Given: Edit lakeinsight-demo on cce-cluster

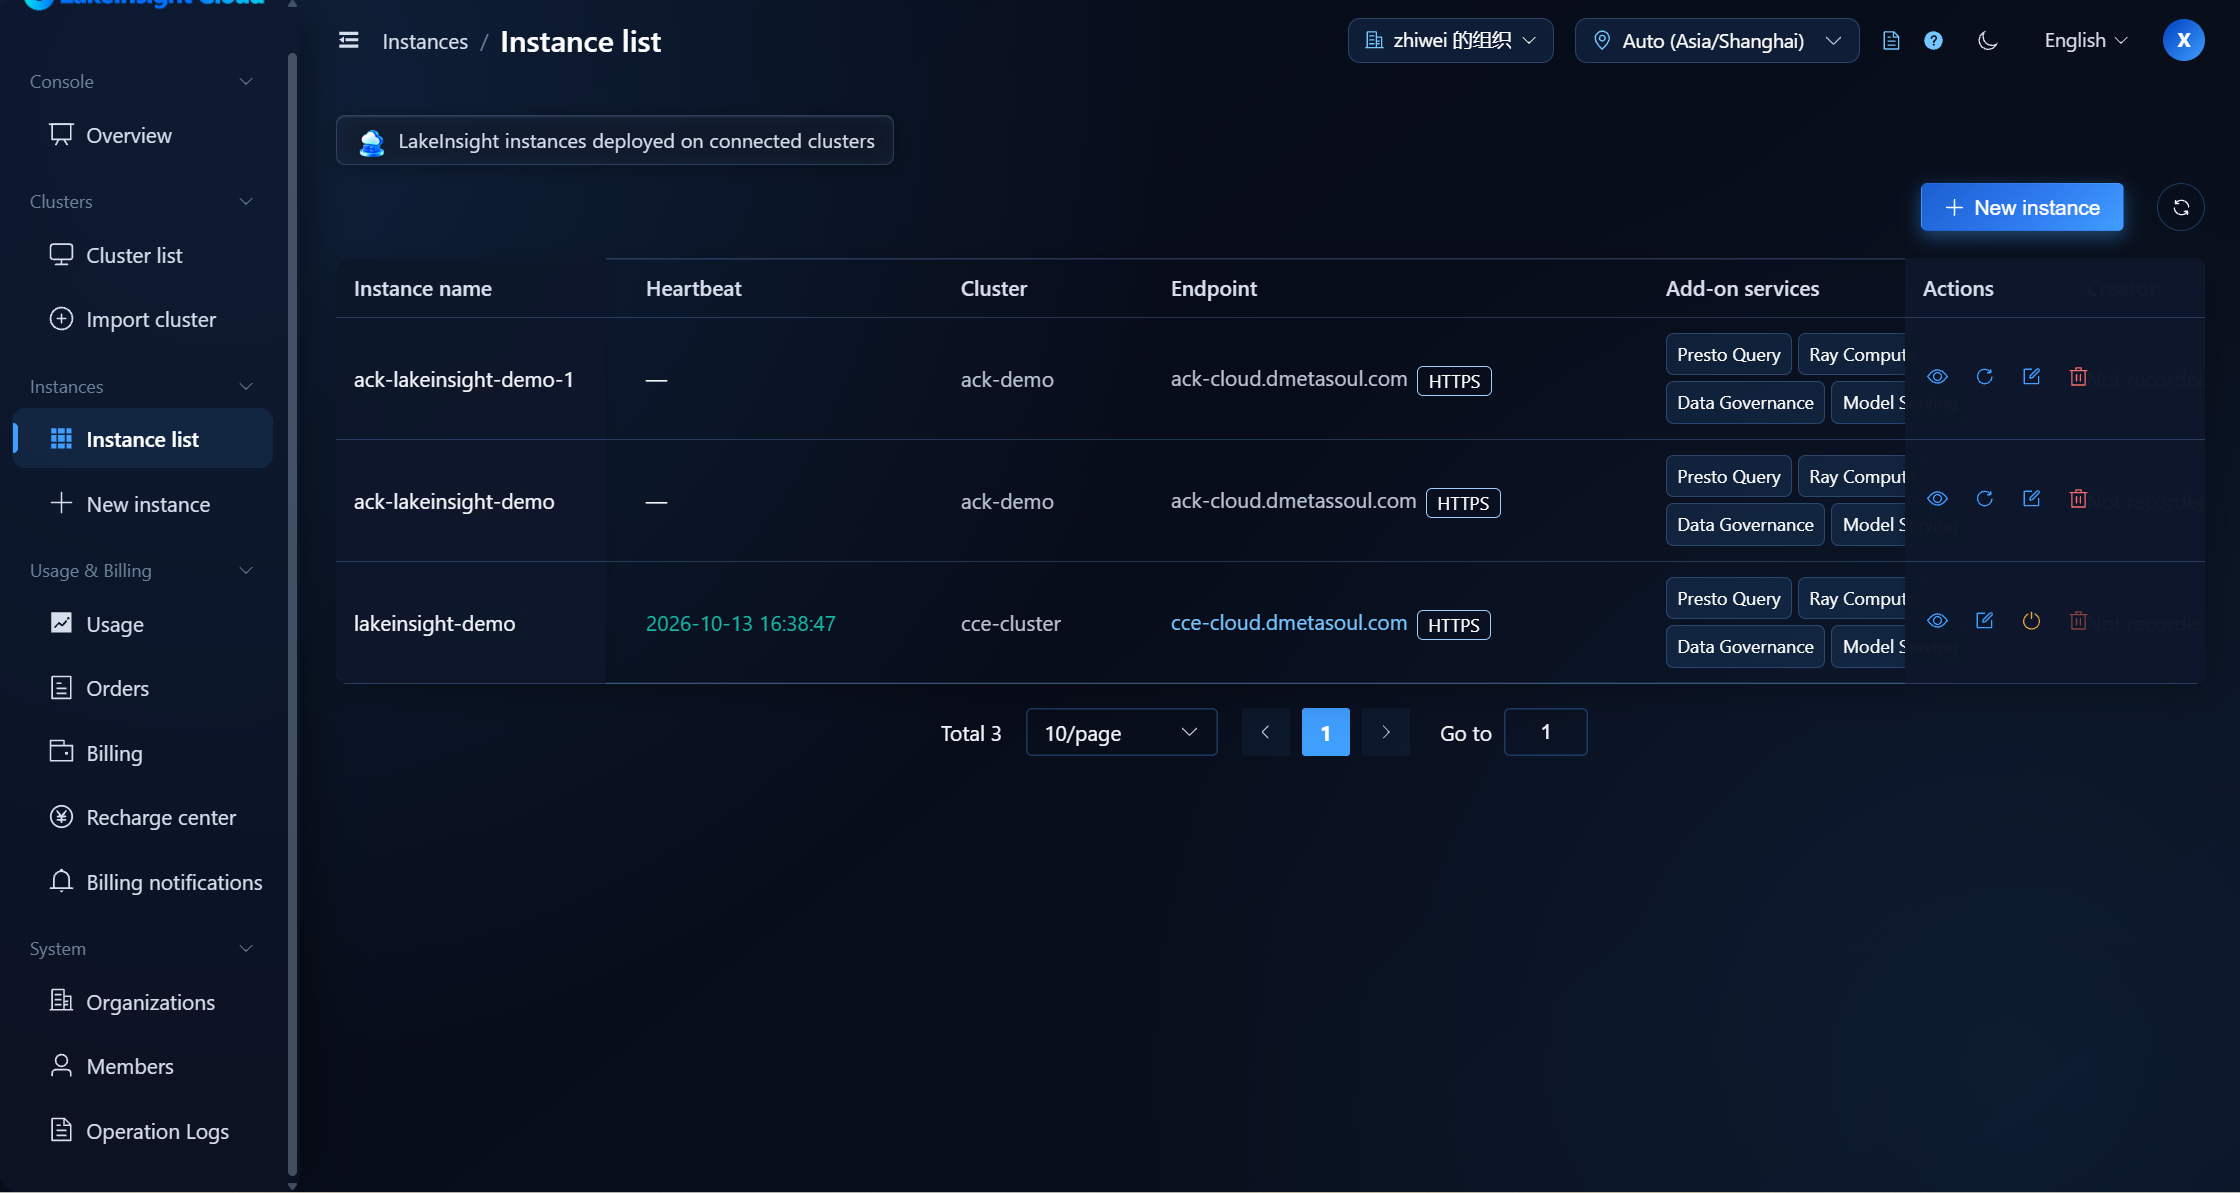Looking at the screenshot, I should coord(1984,621).
